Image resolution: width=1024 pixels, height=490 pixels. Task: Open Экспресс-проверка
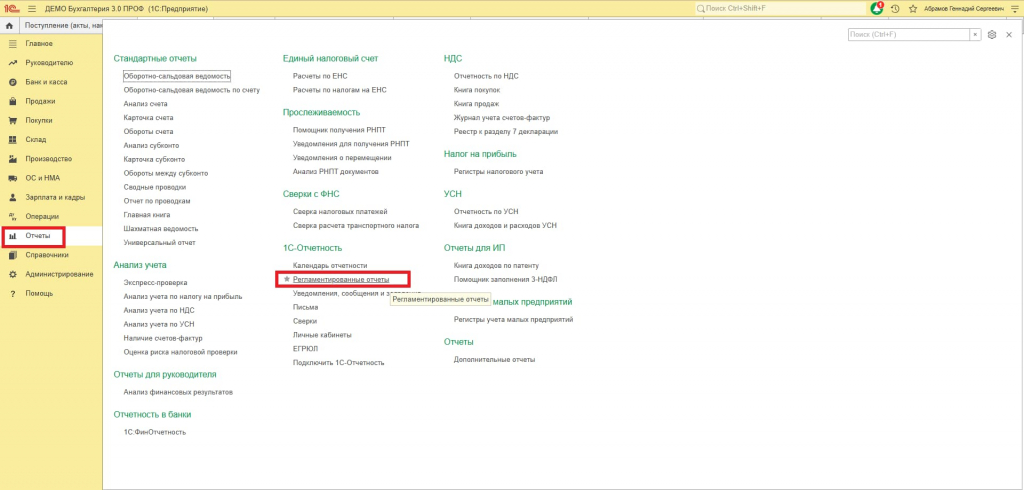pos(155,283)
